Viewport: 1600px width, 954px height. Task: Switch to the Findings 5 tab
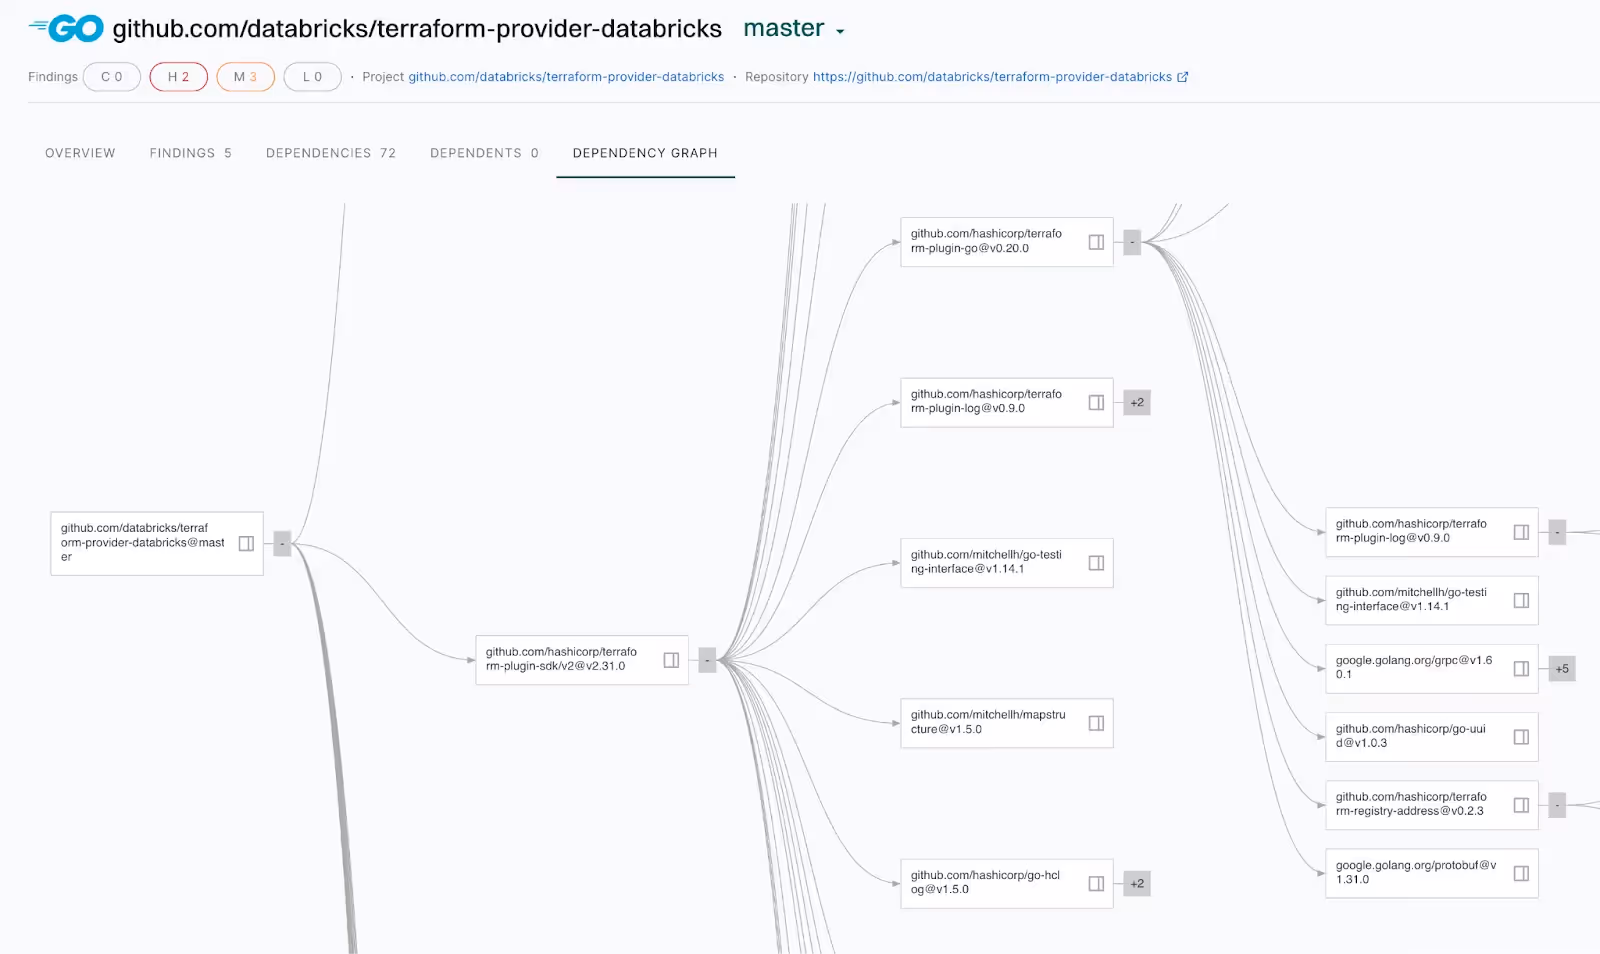(x=190, y=153)
